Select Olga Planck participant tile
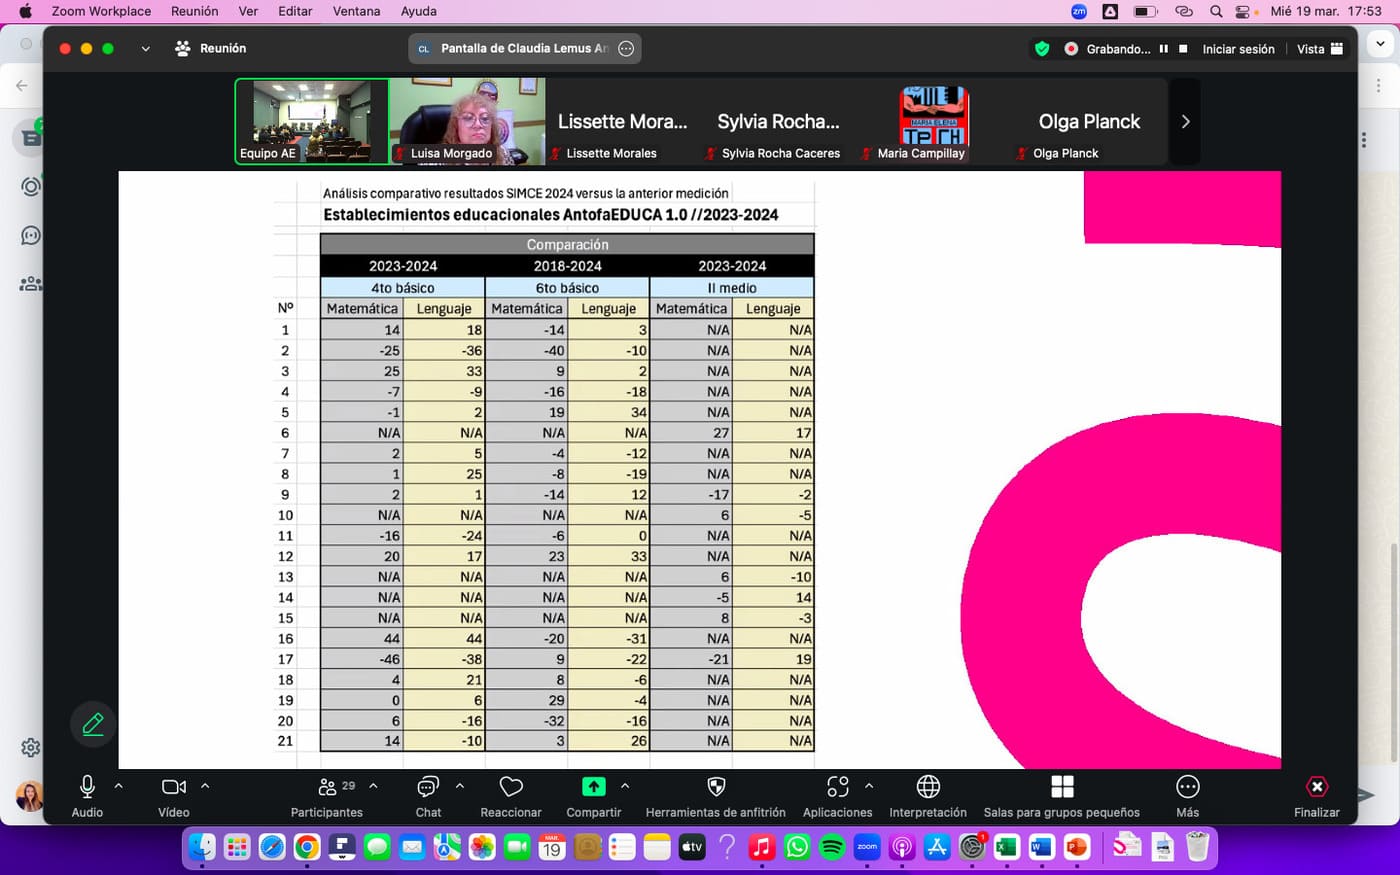 (x=1089, y=121)
